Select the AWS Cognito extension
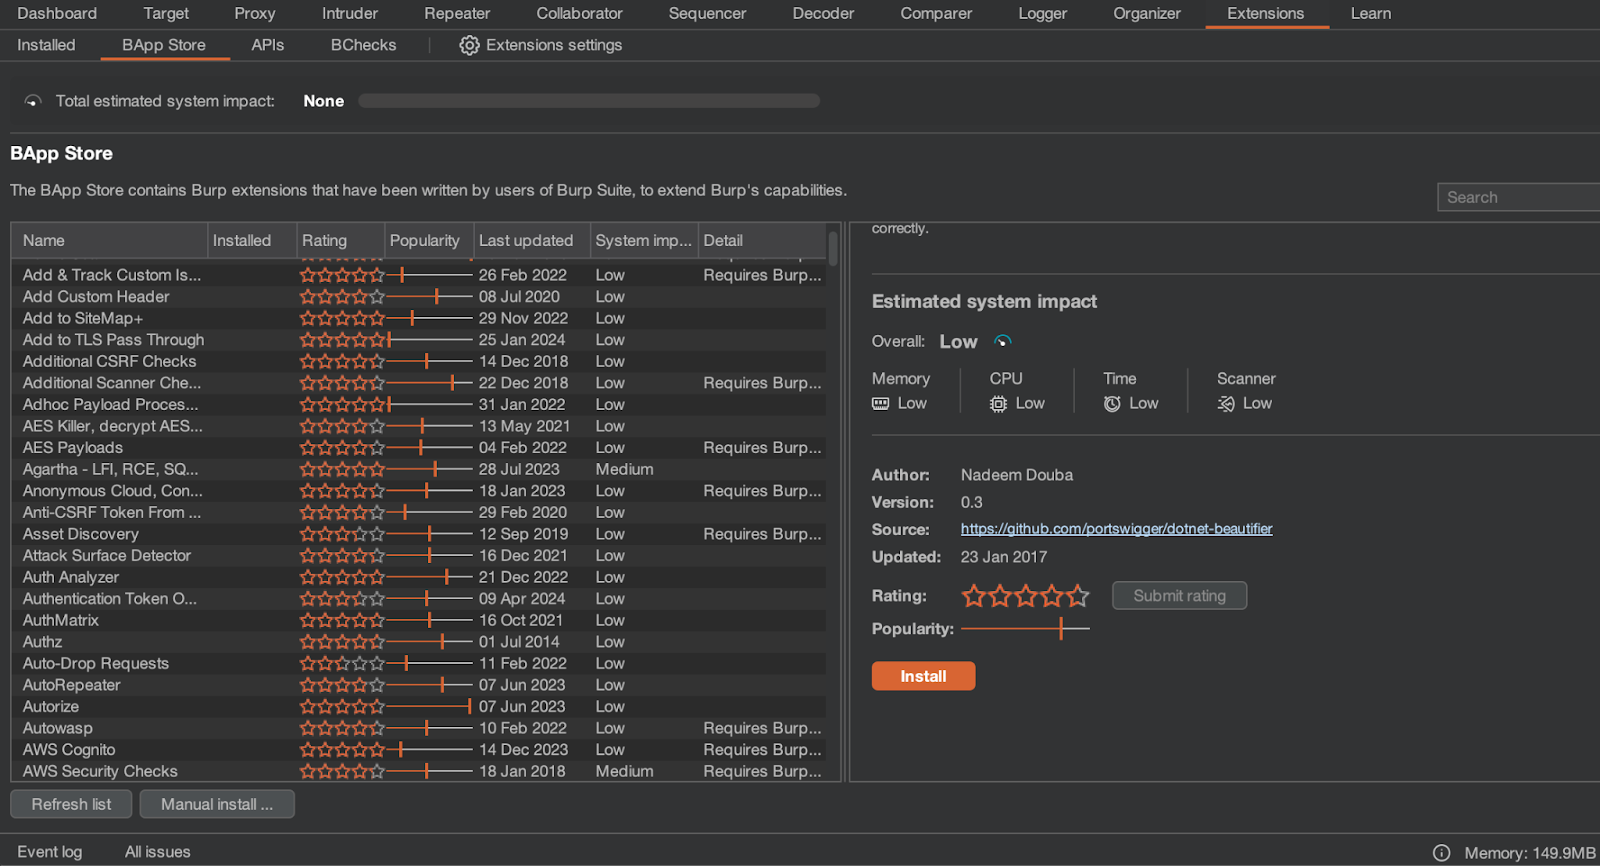Image resolution: width=1600 pixels, height=866 pixels. click(x=419, y=750)
